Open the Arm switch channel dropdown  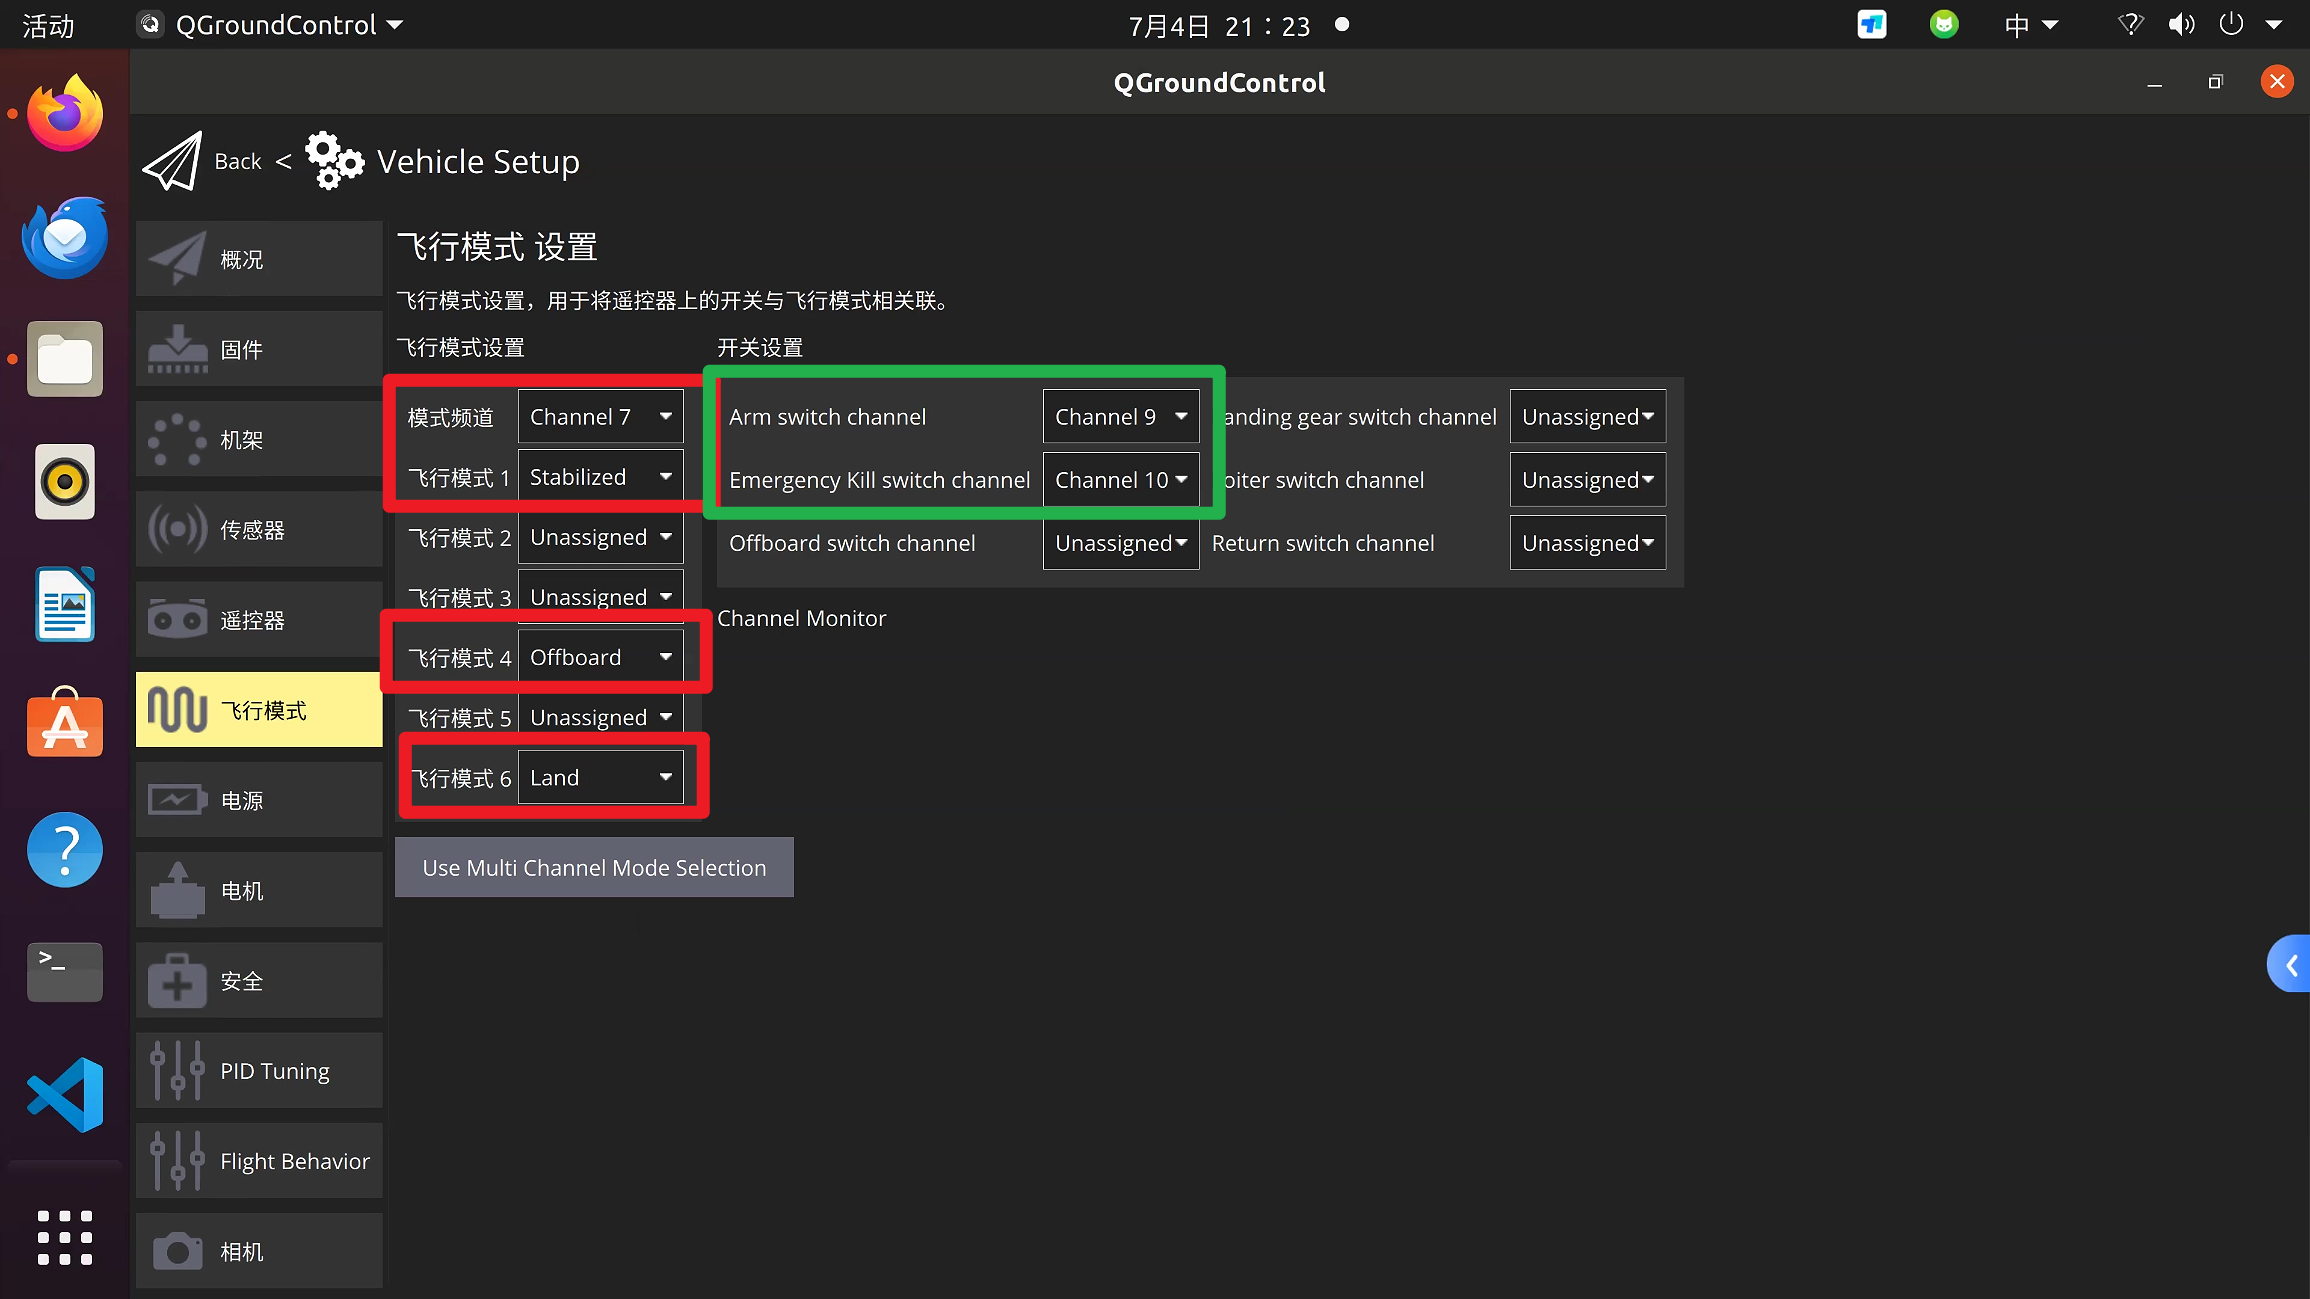point(1120,416)
